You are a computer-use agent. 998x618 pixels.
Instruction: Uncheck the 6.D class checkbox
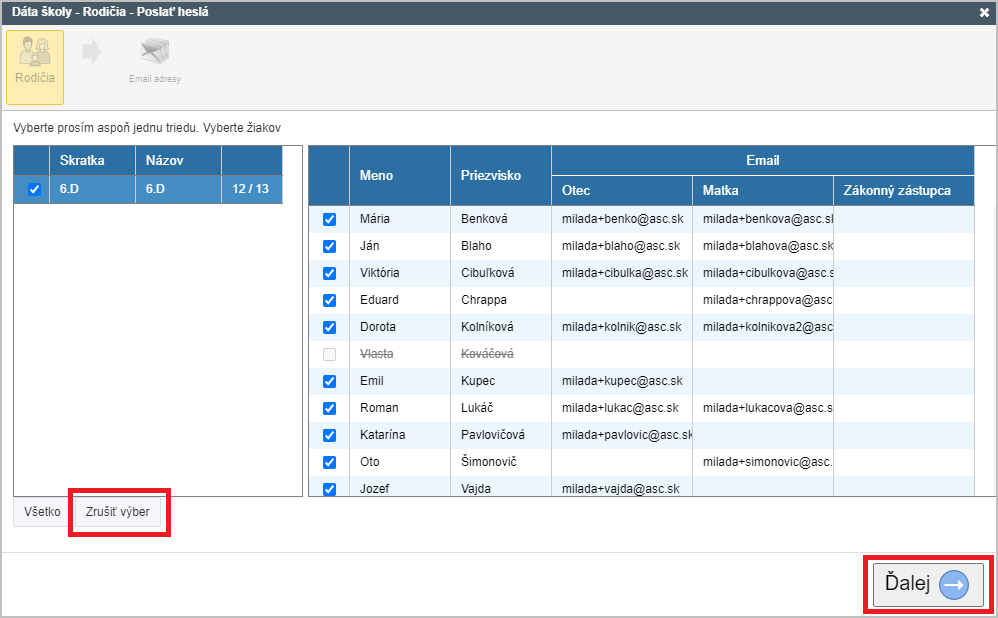tap(34, 189)
